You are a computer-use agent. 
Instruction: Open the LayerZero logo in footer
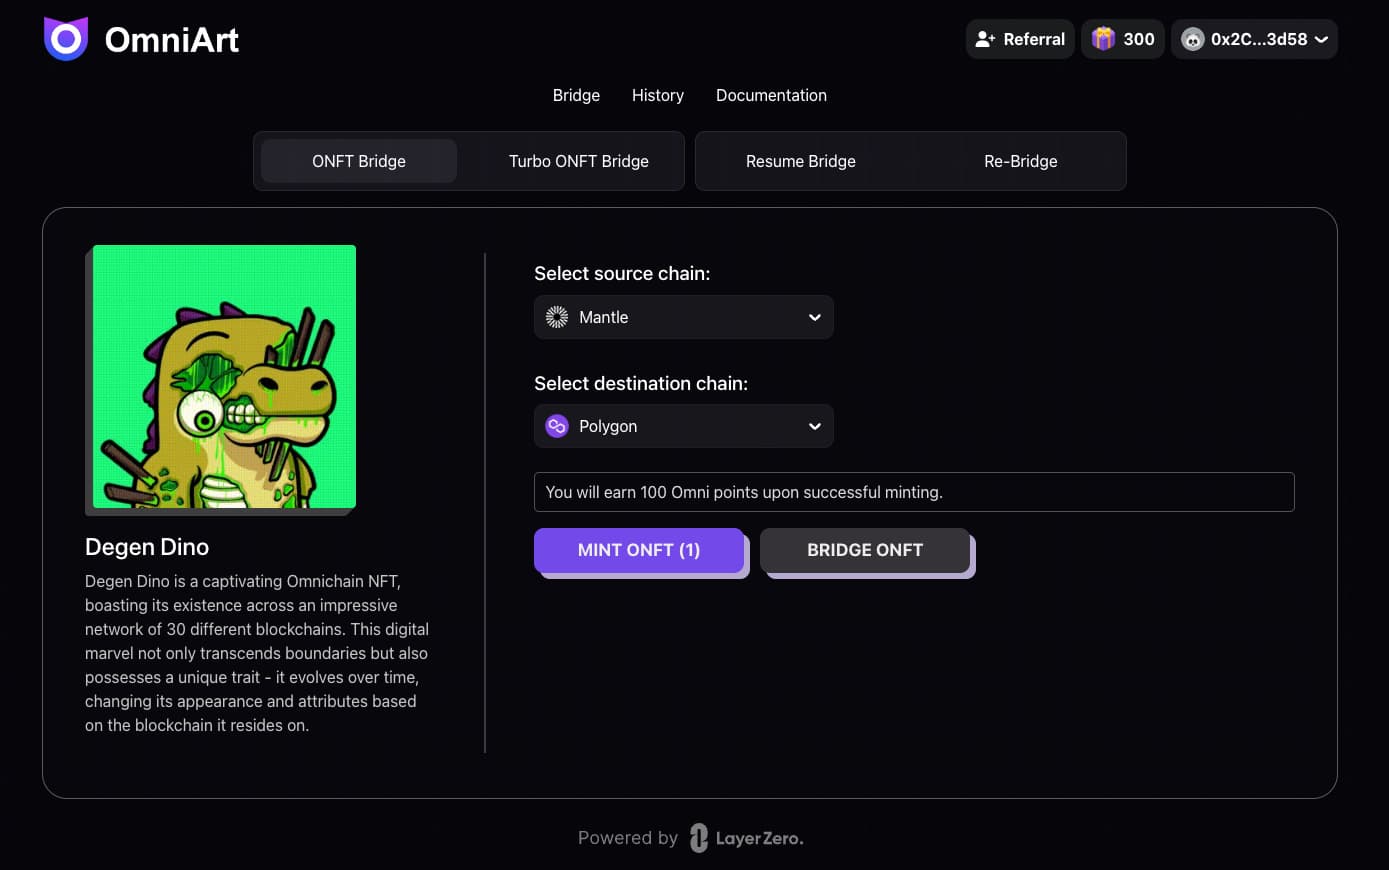click(746, 838)
